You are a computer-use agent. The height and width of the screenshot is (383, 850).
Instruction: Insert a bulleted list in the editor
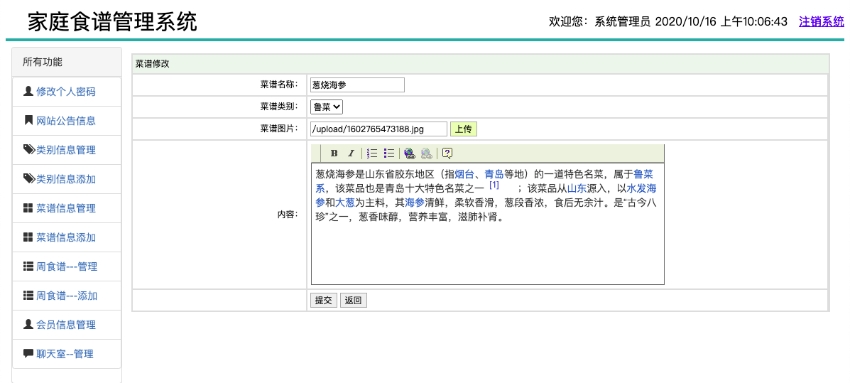click(389, 153)
